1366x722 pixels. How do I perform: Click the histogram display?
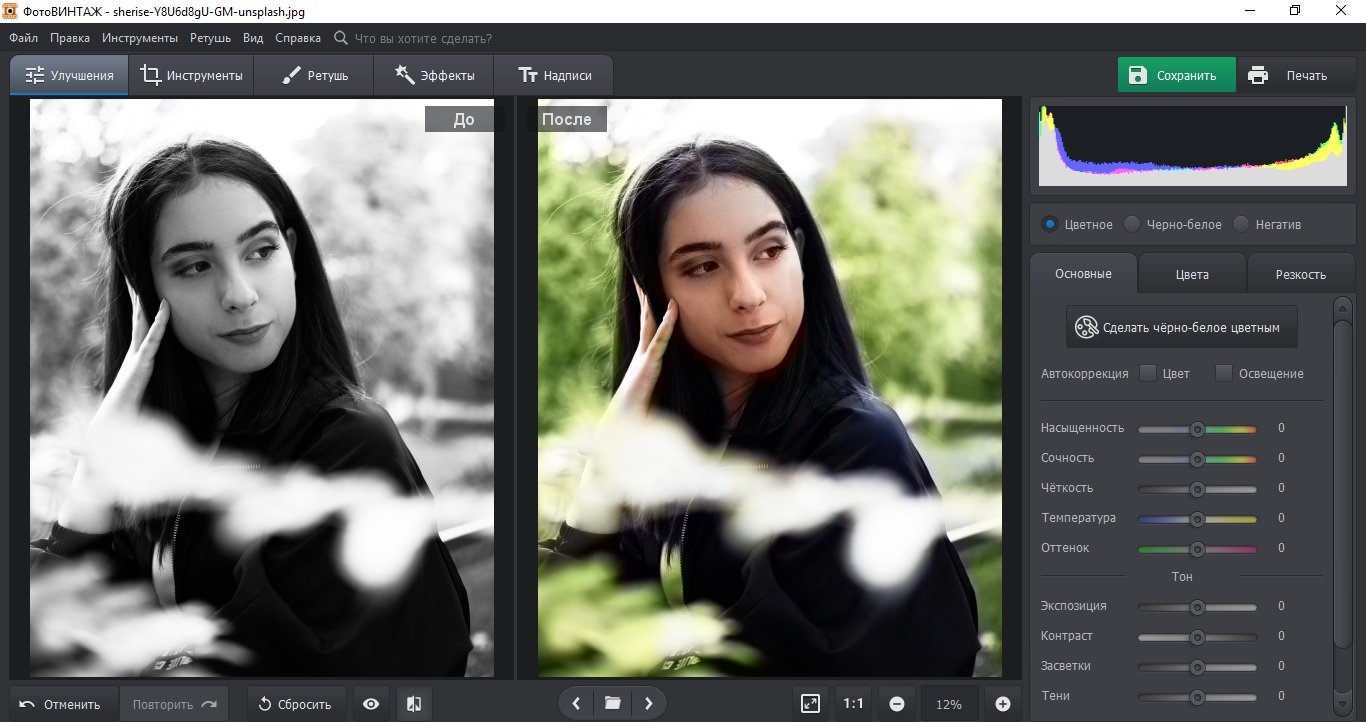pos(1194,146)
